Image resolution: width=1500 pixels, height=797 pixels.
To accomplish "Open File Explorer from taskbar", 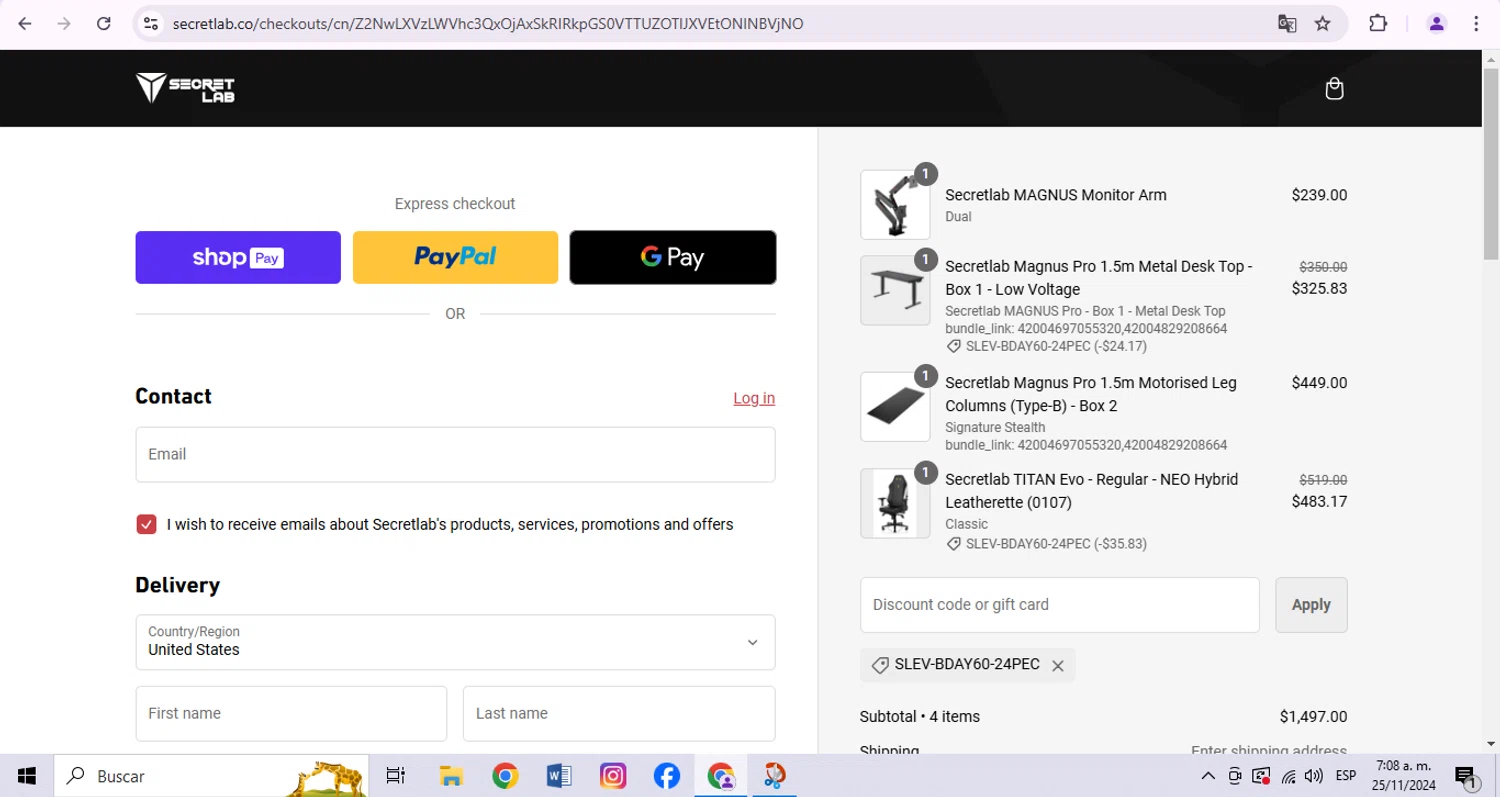I will [x=451, y=776].
